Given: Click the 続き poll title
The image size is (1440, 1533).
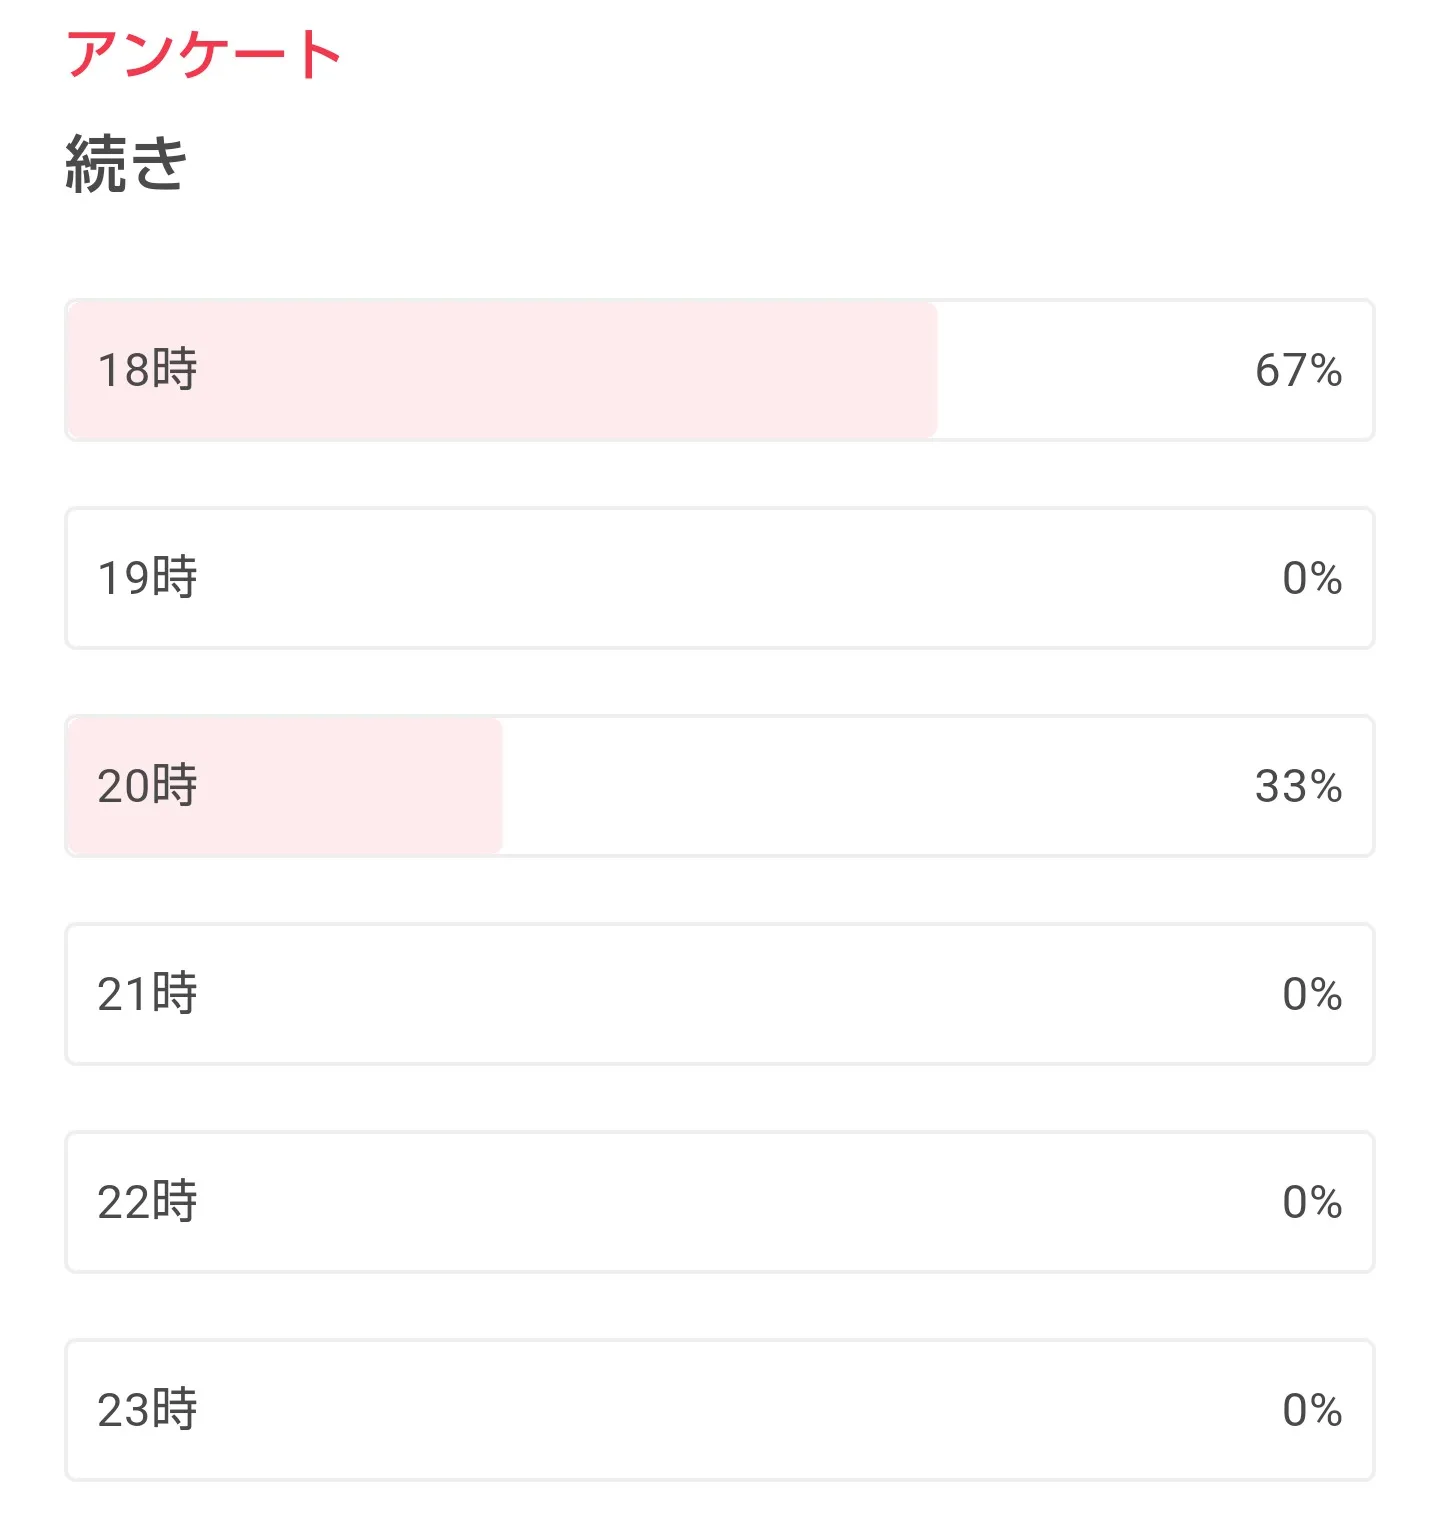Looking at the screenshot, I should pyautogui.click(x=127, y=164).
